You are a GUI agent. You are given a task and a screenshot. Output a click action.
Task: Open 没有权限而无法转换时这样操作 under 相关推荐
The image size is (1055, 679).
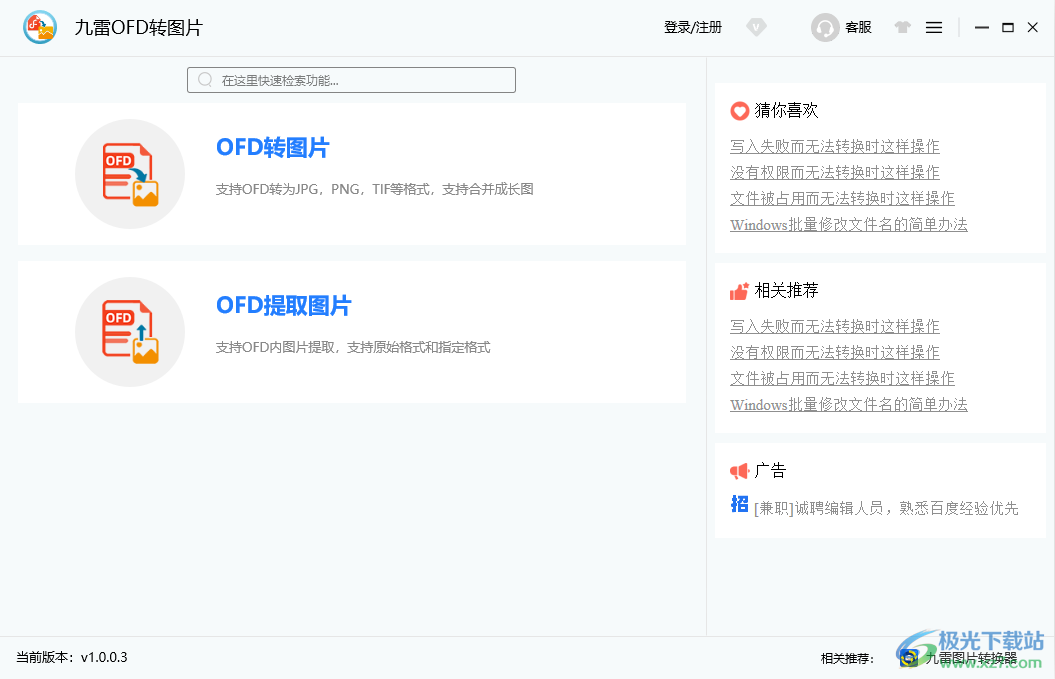pyautogui.click(x=834, y=353)
